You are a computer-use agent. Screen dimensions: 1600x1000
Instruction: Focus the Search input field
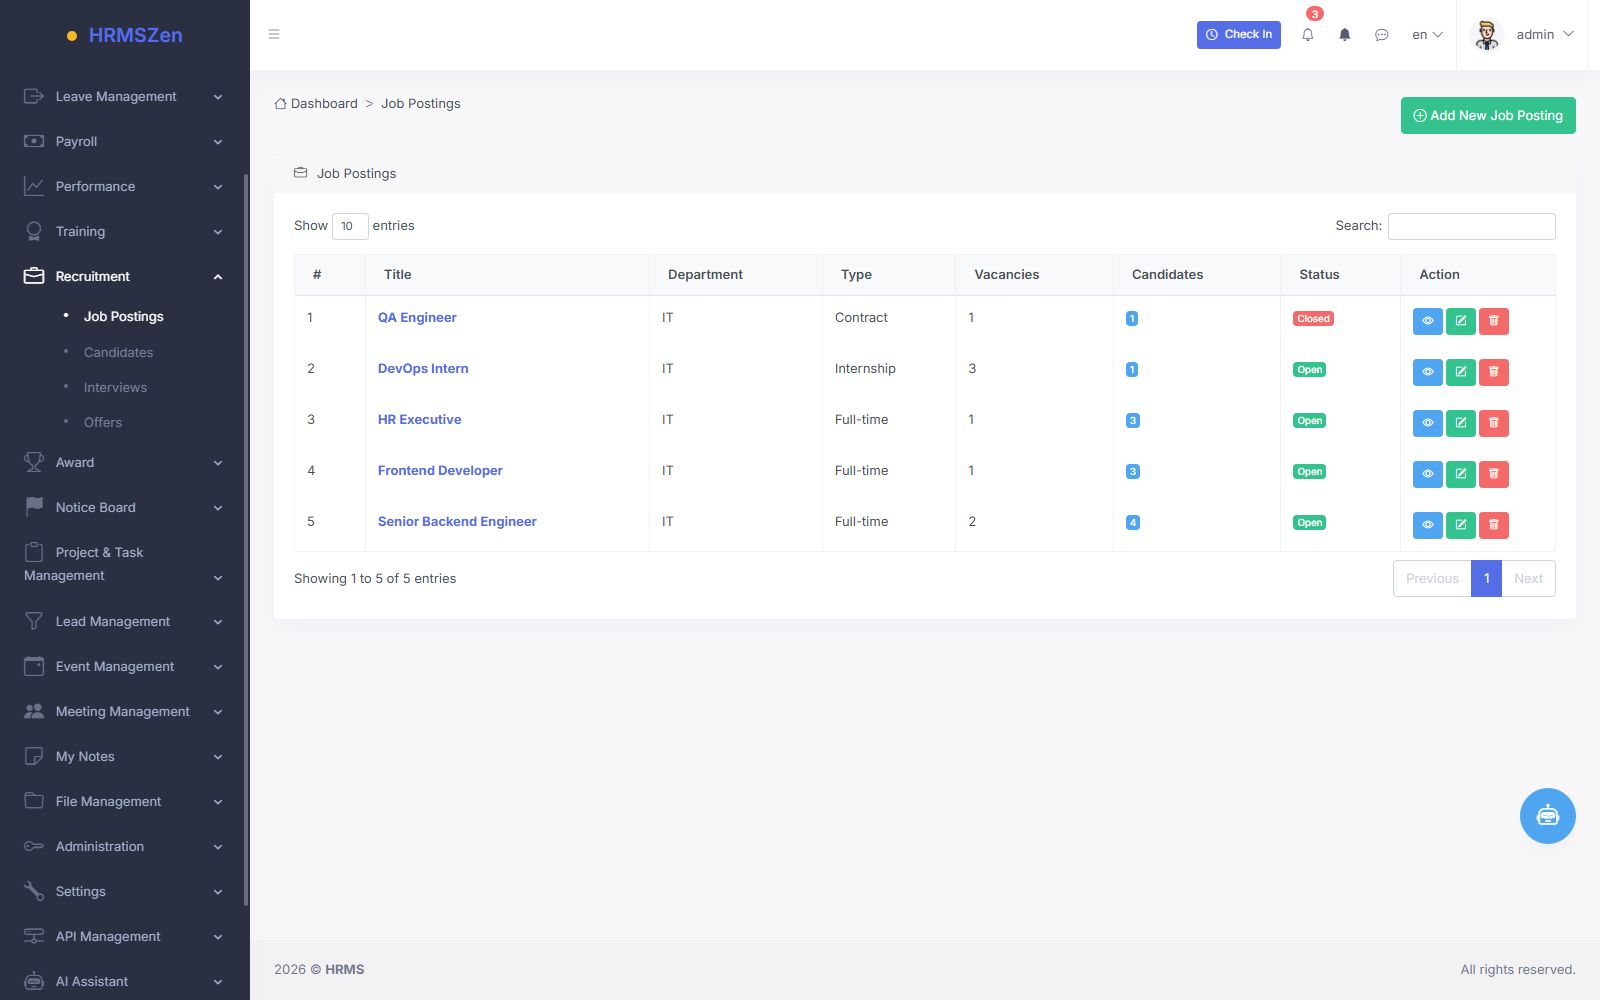tap(1472, 226)
